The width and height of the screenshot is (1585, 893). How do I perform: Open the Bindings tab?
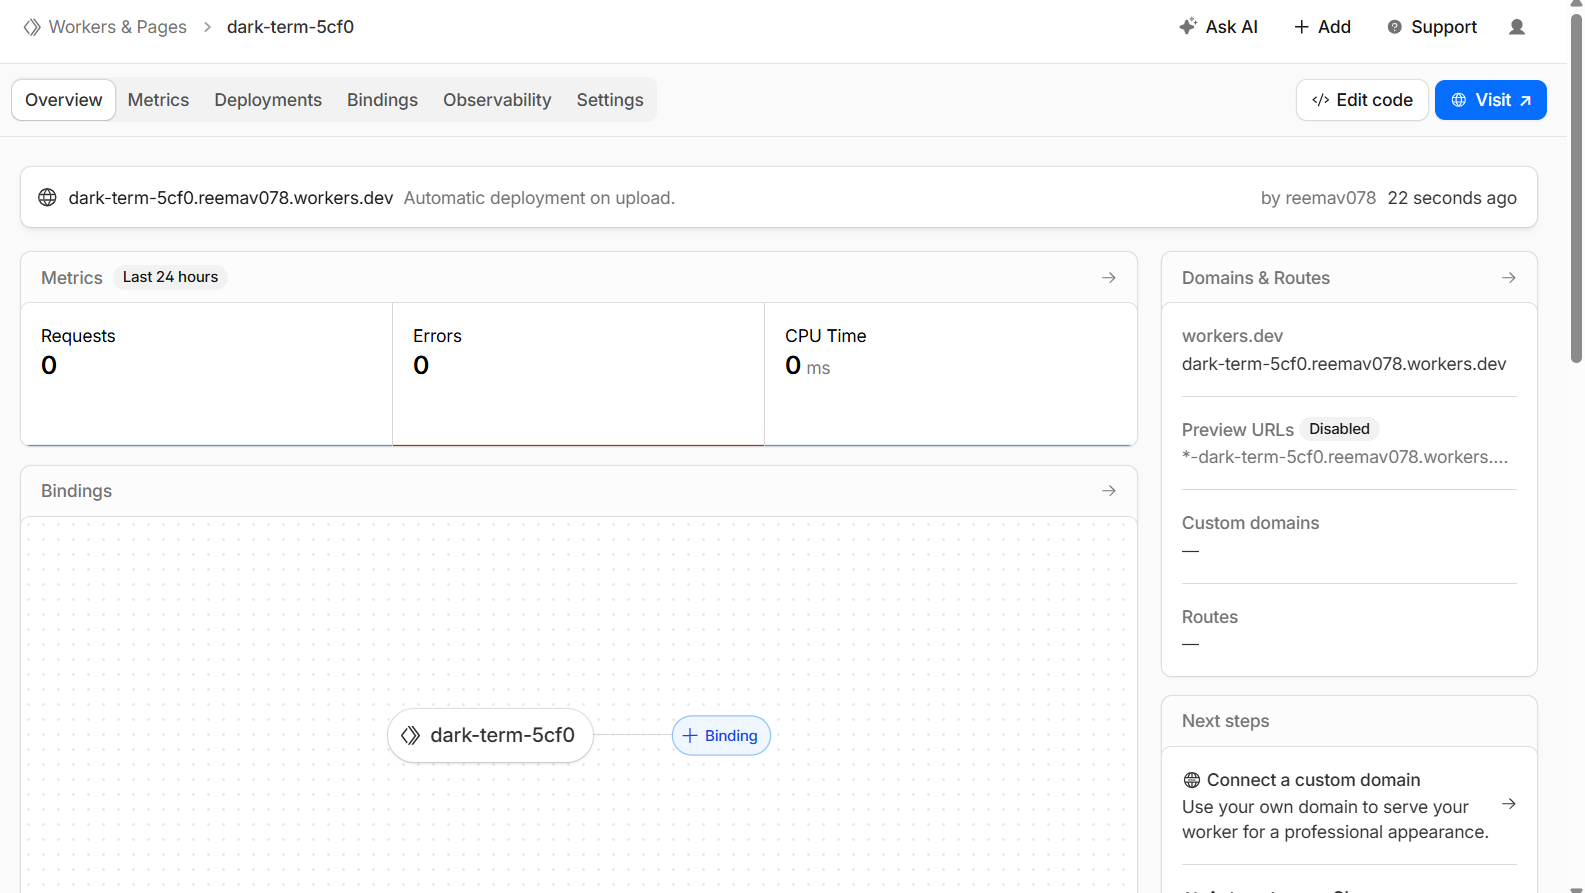(382, 100)
